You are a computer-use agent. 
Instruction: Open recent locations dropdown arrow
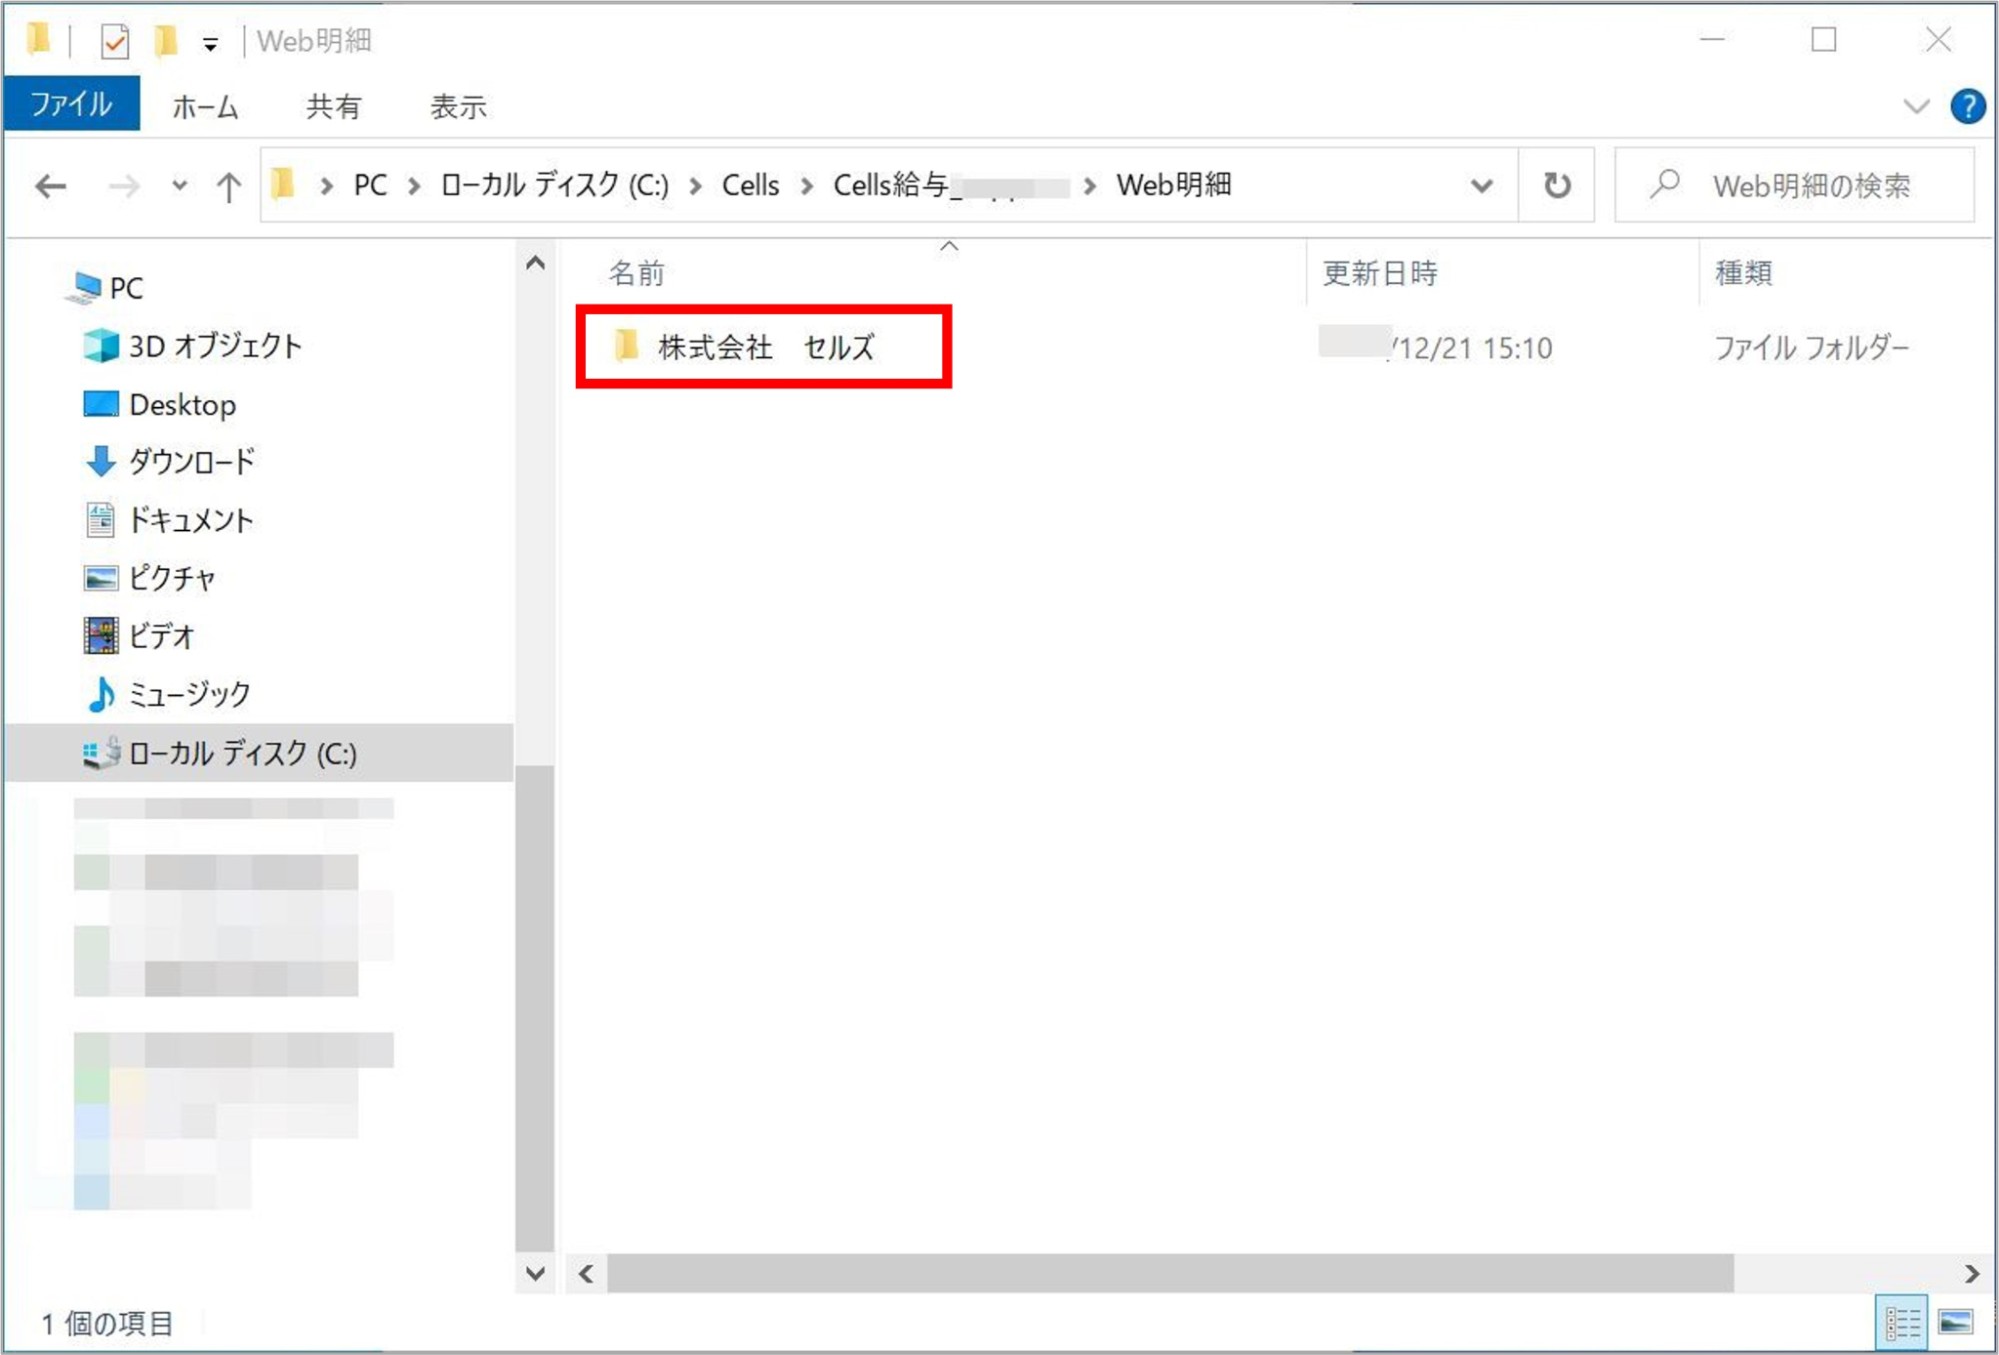tap(179, 186)
